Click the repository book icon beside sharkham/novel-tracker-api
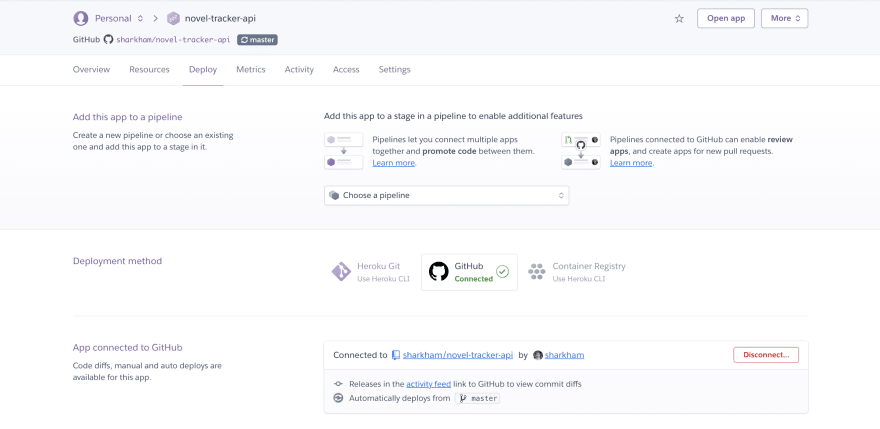 (396, 355)
